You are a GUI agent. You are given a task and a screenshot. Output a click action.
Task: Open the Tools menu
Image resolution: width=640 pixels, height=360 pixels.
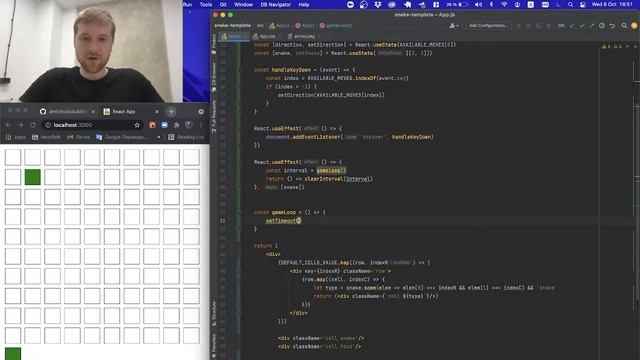click(x=206, y=4)
